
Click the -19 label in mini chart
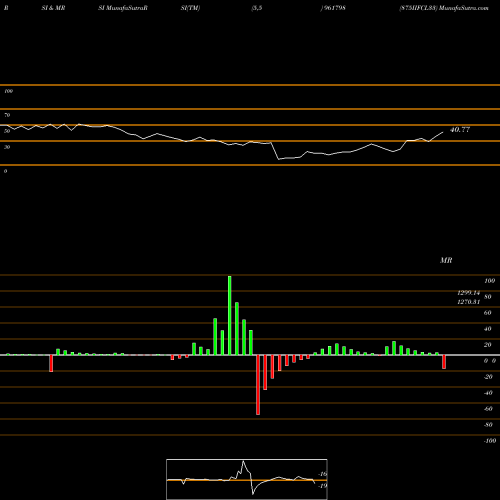tap(323, 486)
